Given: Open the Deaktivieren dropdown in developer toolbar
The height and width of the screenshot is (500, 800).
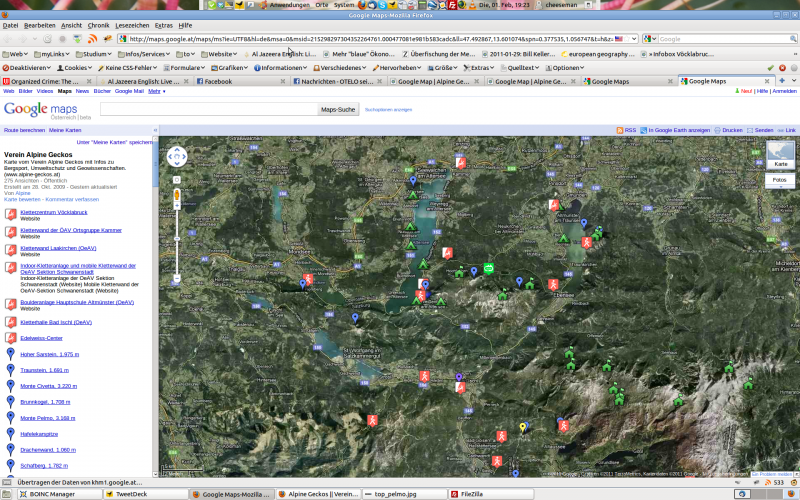Looking at the screenshot, I should tap(27, 67).
